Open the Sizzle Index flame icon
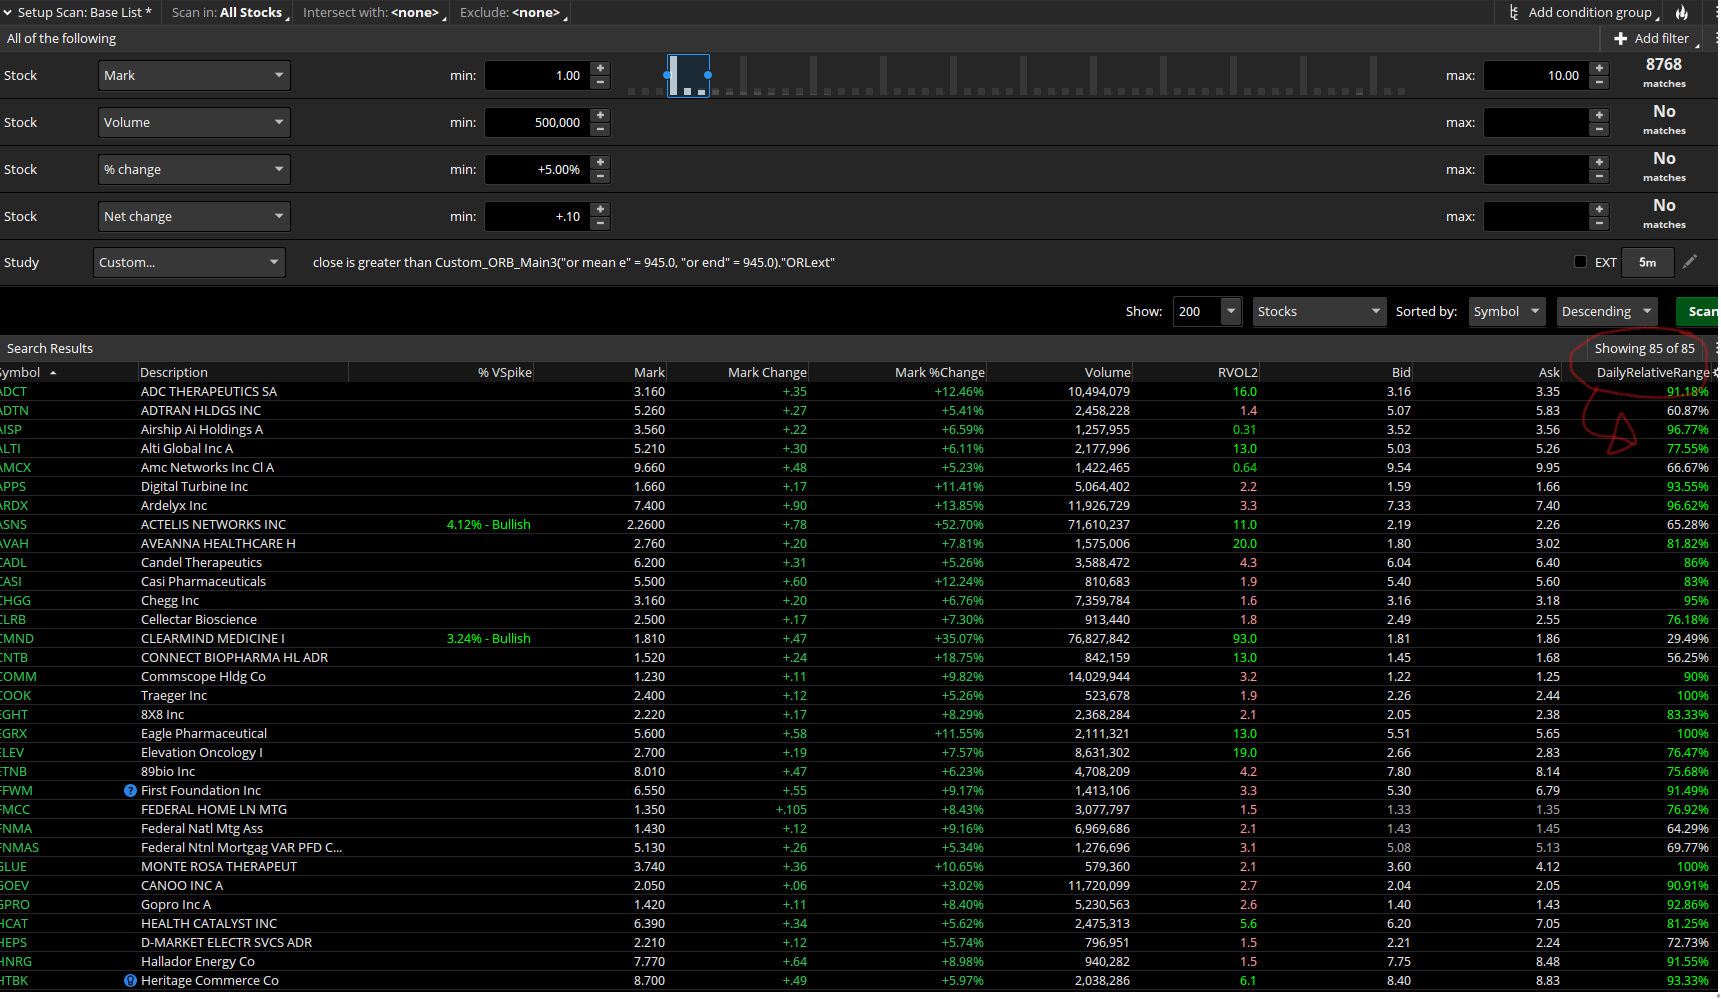Screen dimensions: 1721x999 click(x=1682, y=13)
